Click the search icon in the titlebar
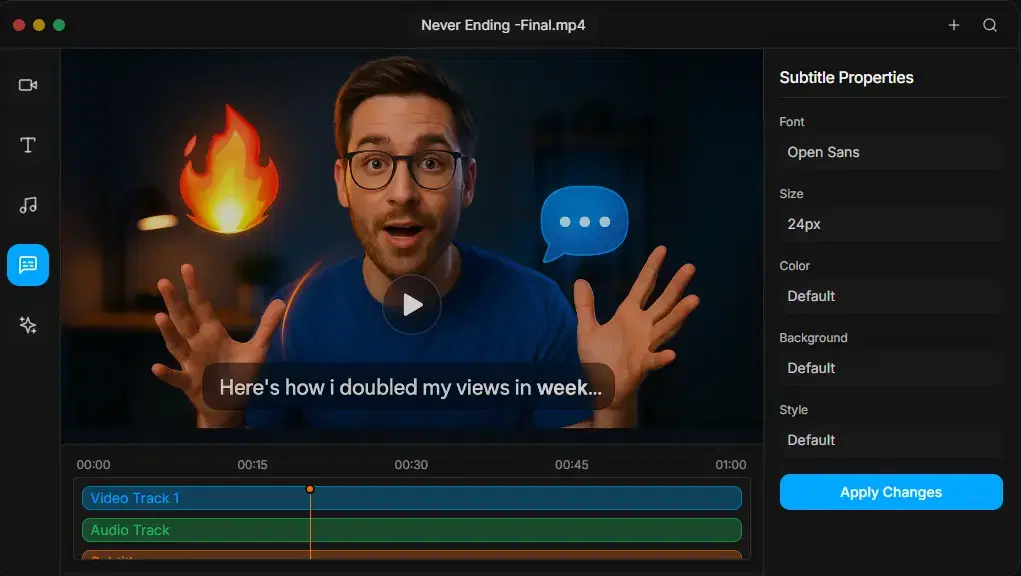The image size is (1021, 576). (x=989, y=24)
